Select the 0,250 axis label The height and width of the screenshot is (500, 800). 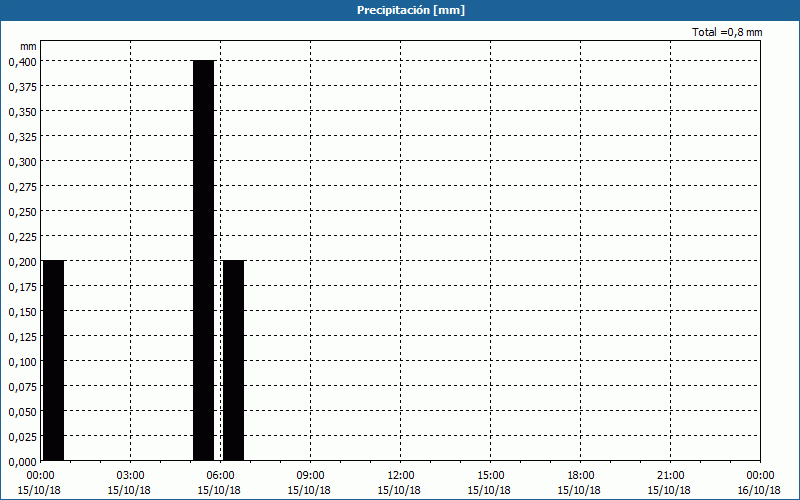[23, 212]
